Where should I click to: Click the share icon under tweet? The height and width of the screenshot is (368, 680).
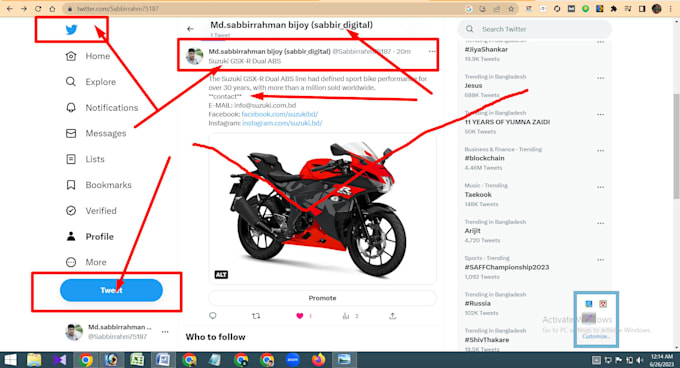[392, 316]
